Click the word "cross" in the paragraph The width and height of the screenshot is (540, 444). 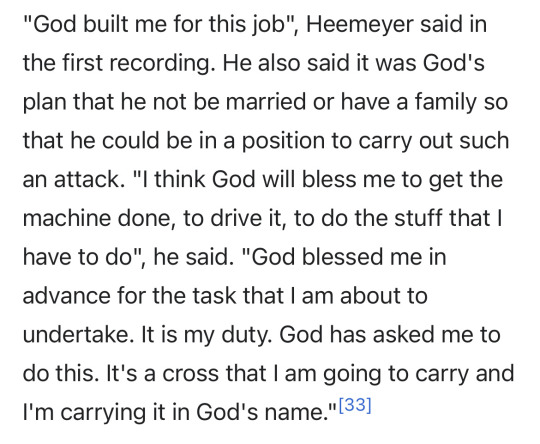(190, 374)
